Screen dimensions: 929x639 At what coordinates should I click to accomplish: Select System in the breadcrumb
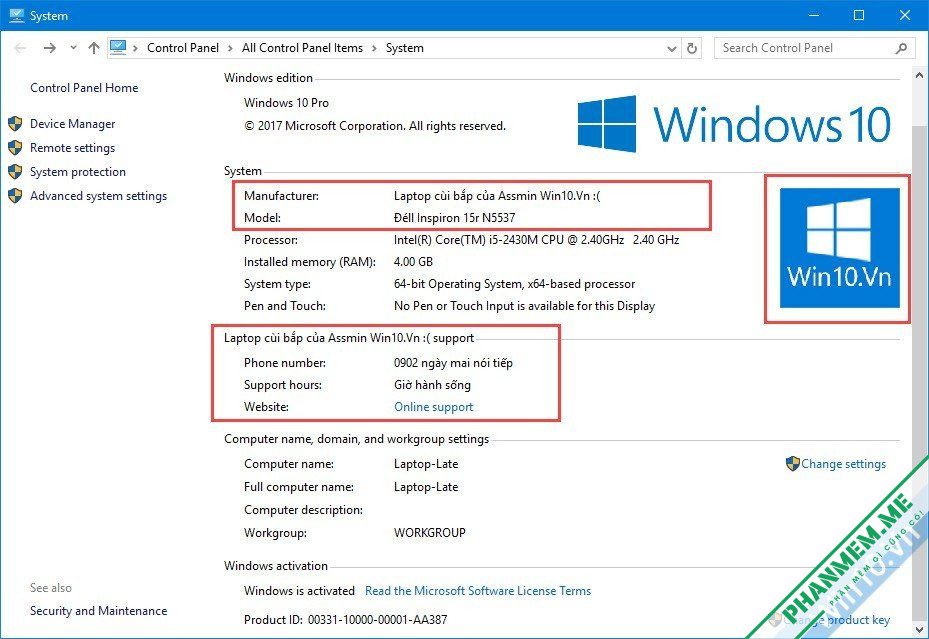click(405, 48)
